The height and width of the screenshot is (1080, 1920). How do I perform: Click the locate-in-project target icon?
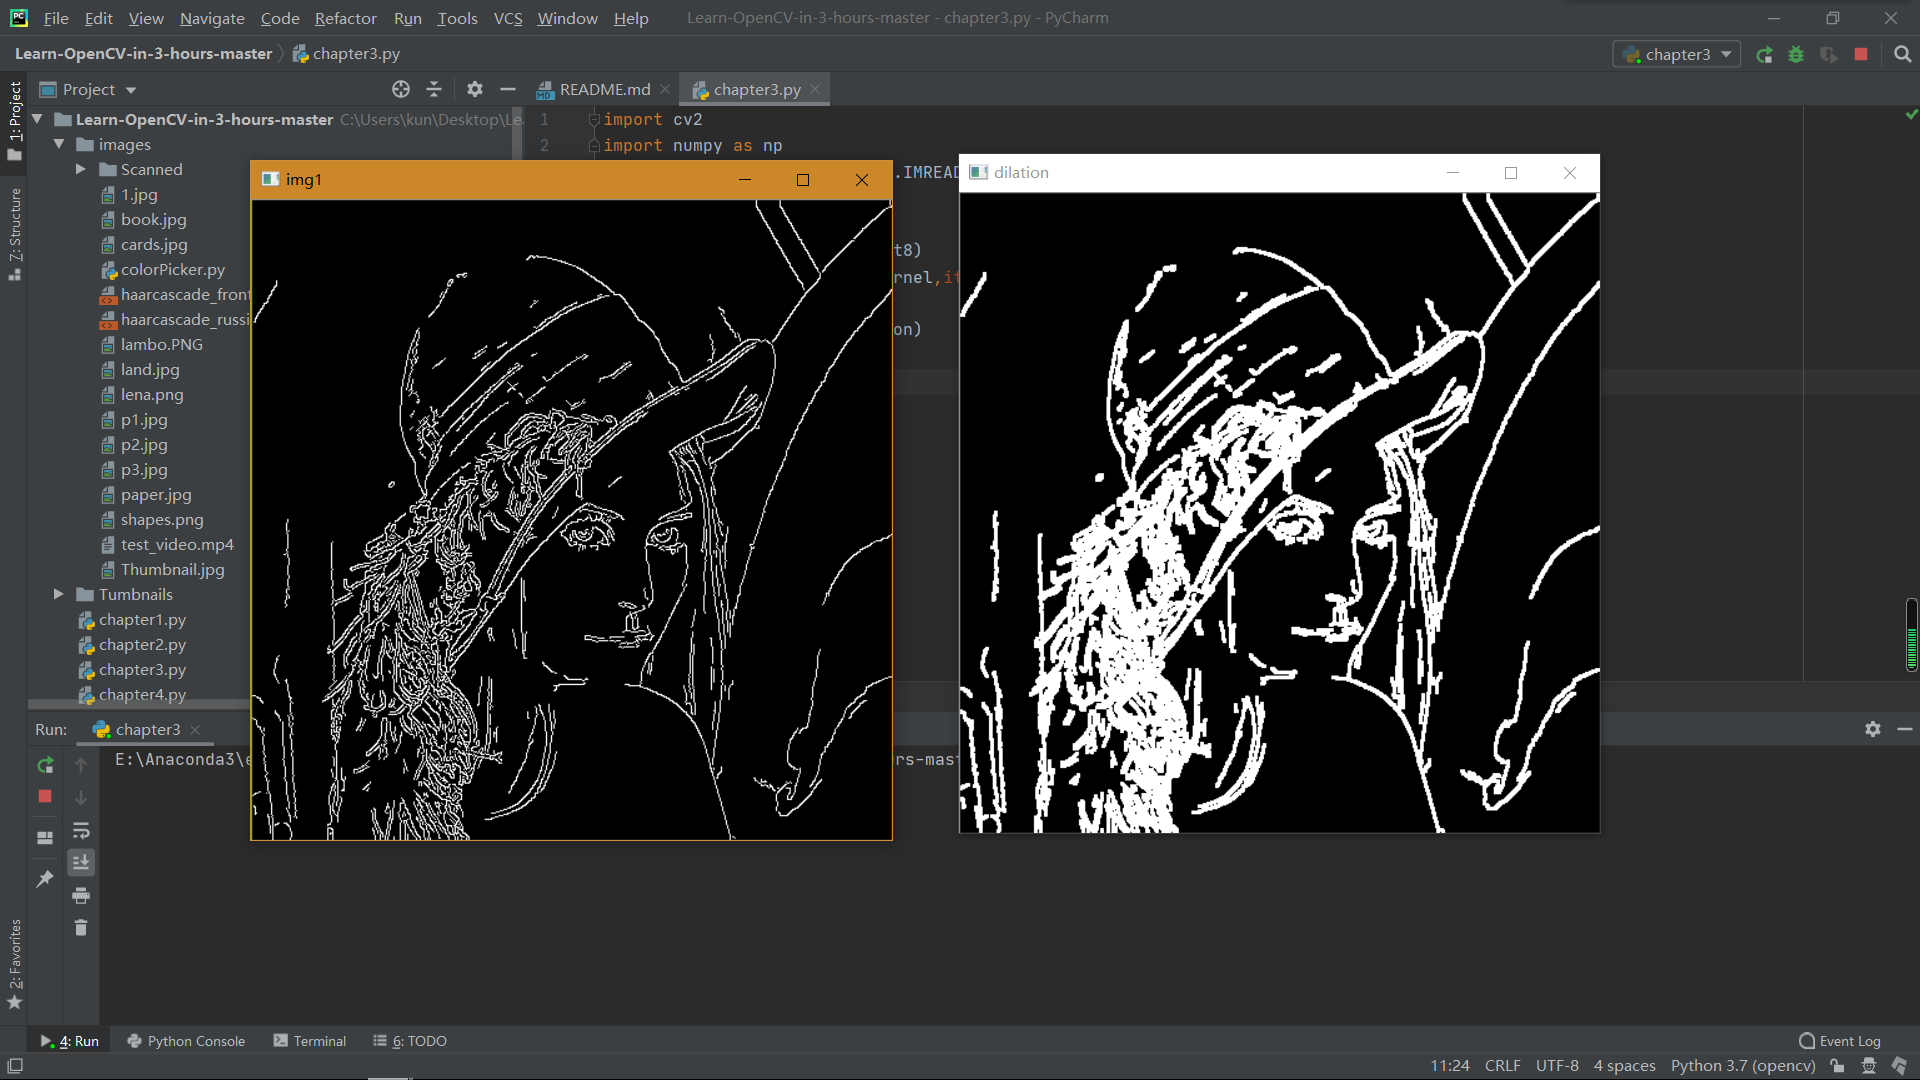click(401, 89)
